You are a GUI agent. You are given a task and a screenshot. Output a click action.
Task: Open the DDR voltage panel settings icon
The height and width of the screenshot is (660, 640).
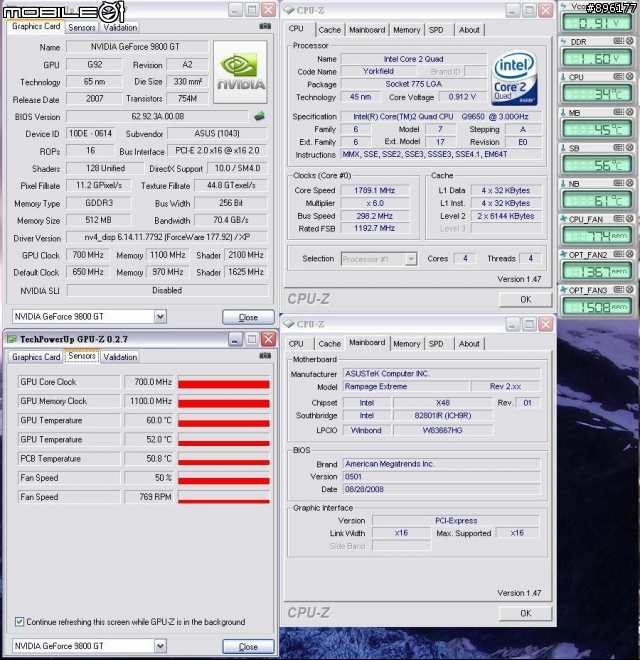point(619,41)
